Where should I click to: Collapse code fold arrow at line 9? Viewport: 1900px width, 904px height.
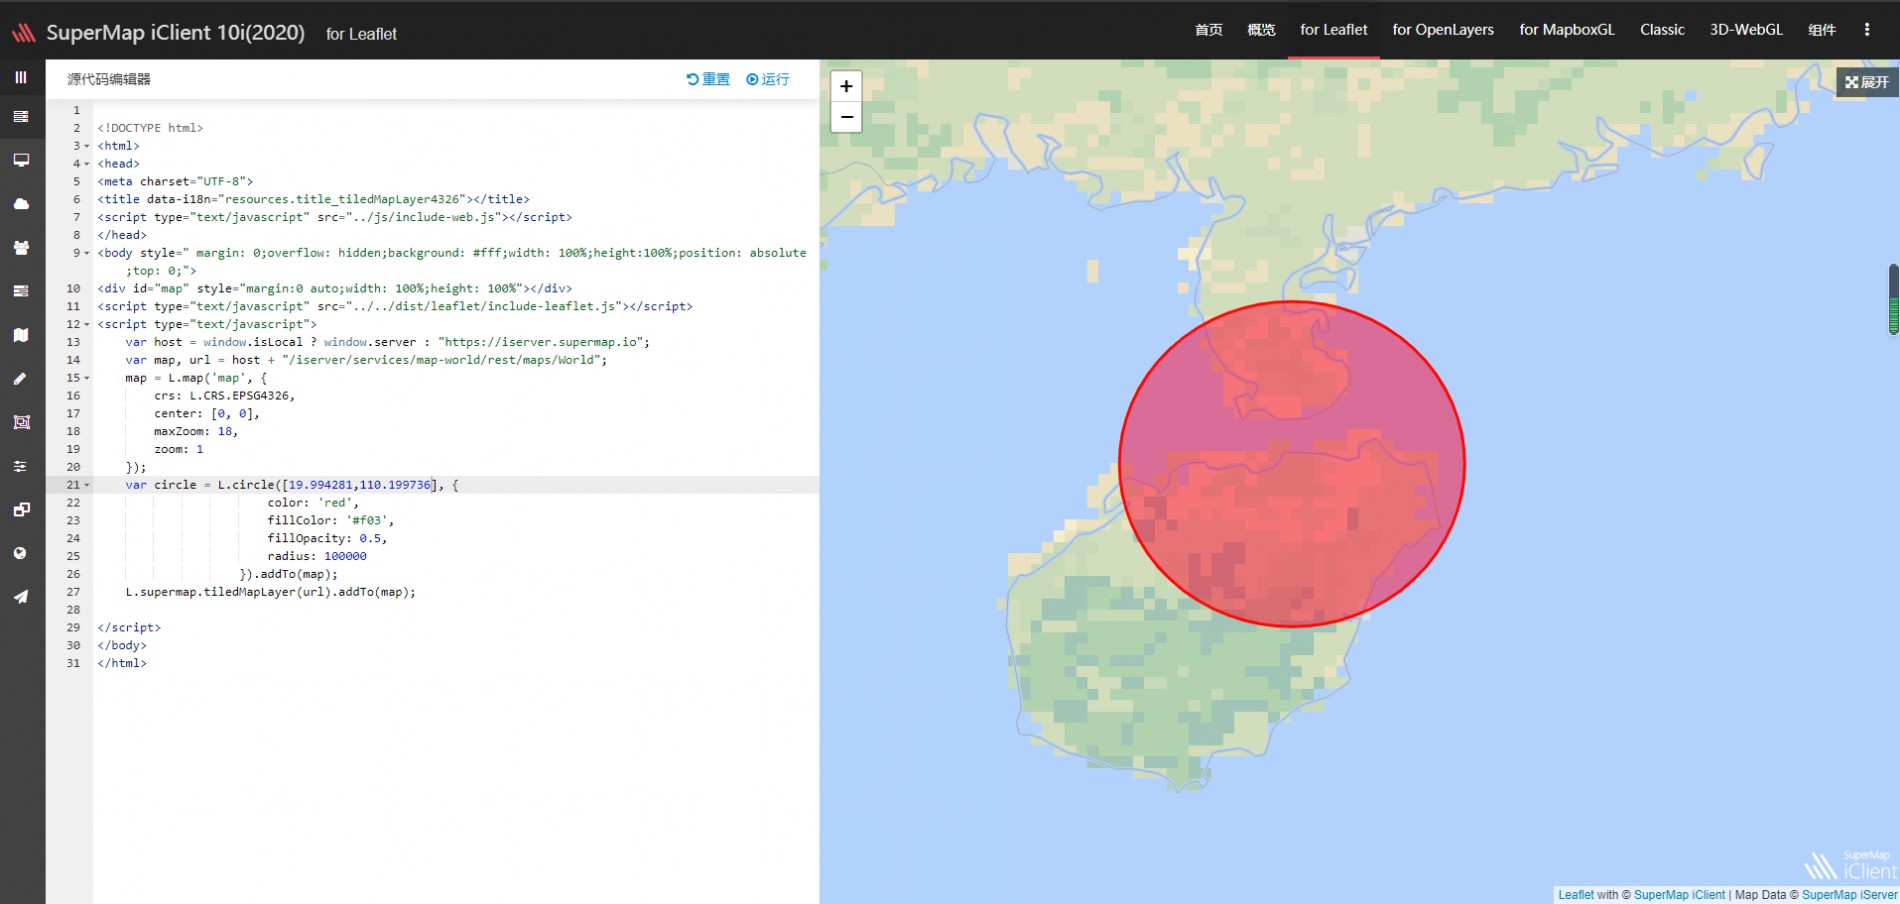pos(87,253)
